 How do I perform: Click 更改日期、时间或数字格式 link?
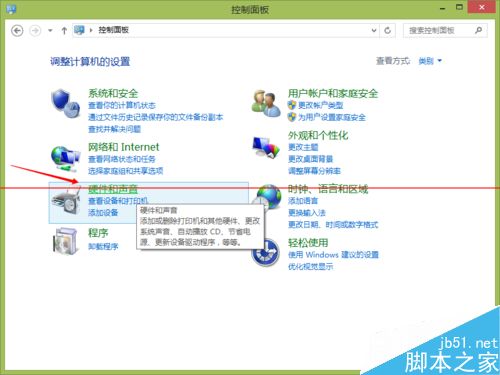tap(333, 225)
